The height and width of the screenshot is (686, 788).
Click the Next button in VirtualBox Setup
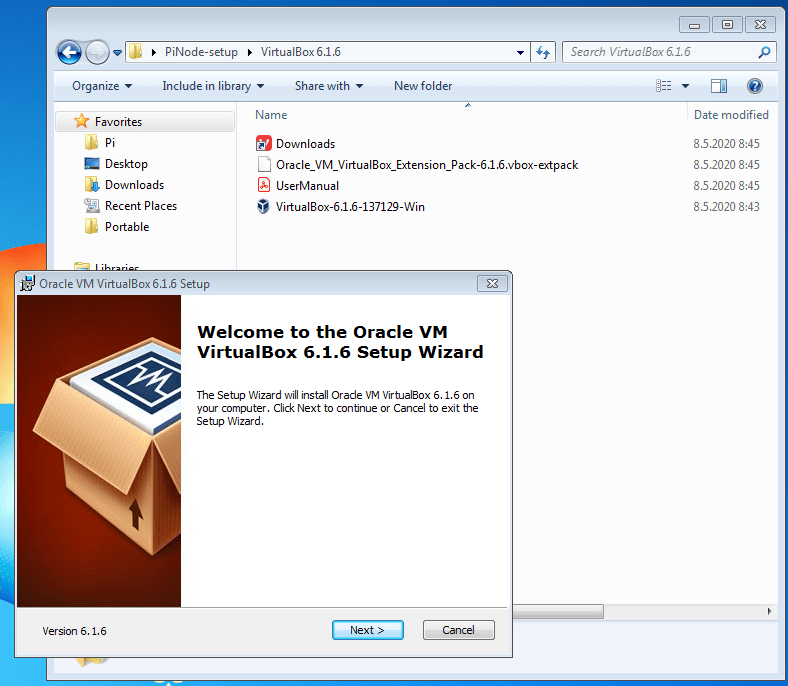367,630
